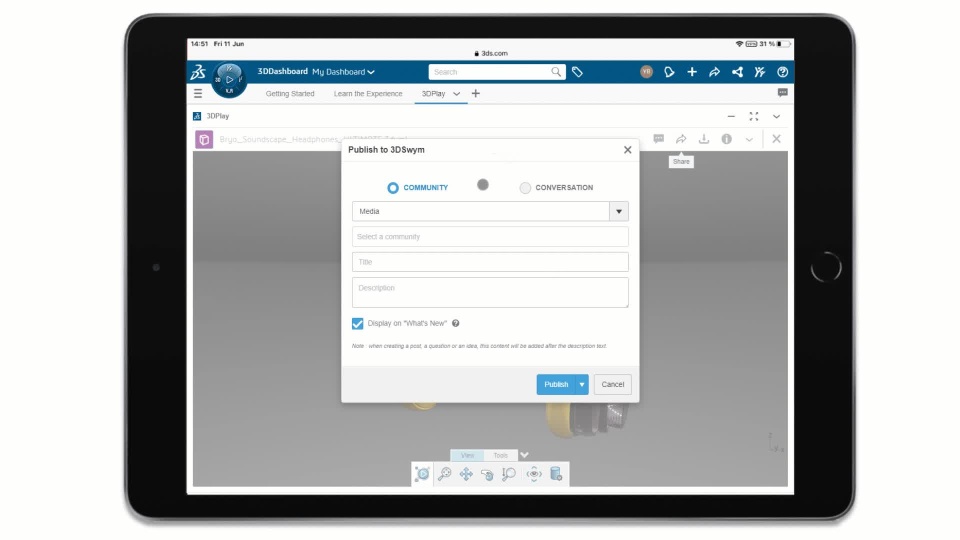Open the information icon in 3DPlay toolbar
Image resolution: width=960 pixels, height=540 pixels.
[727, 139]
